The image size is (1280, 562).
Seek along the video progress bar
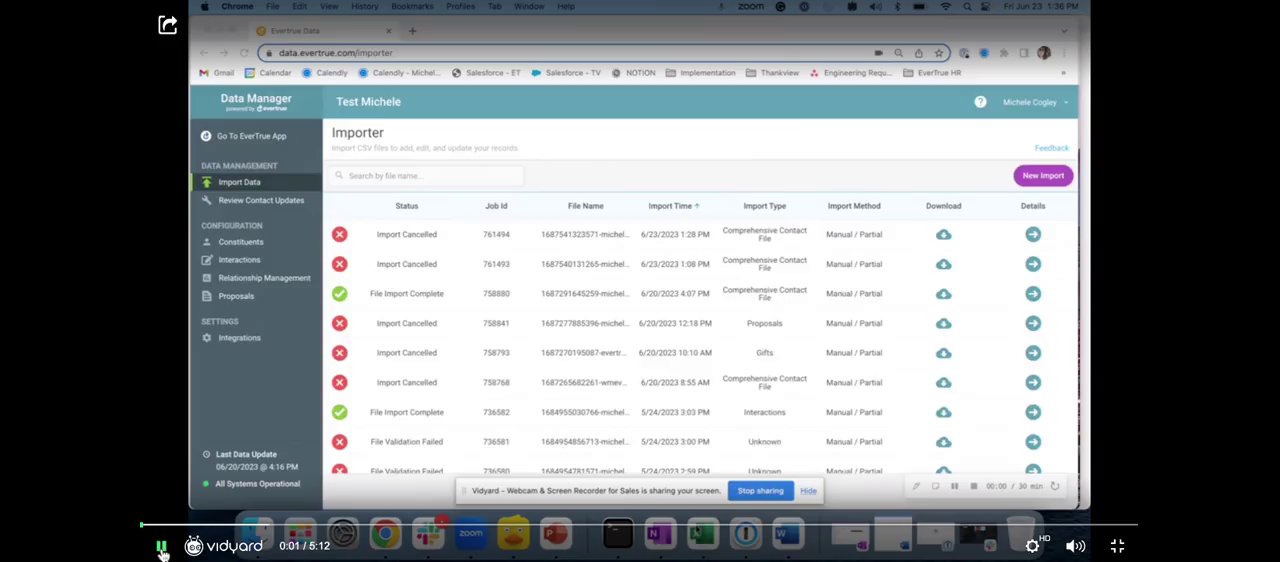pyautogui.click(x=639, y=524)
